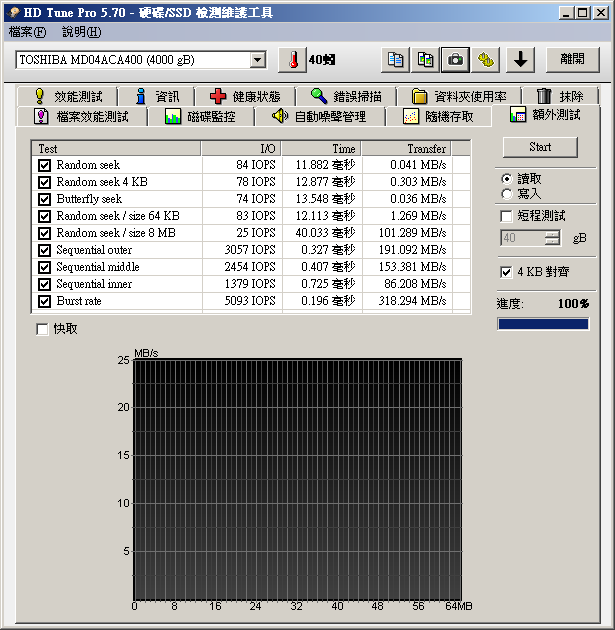The width and height of the screenshot is (615, 630).
Task: Select the 讀取 read radio button
Action: (x=507, y=178)
